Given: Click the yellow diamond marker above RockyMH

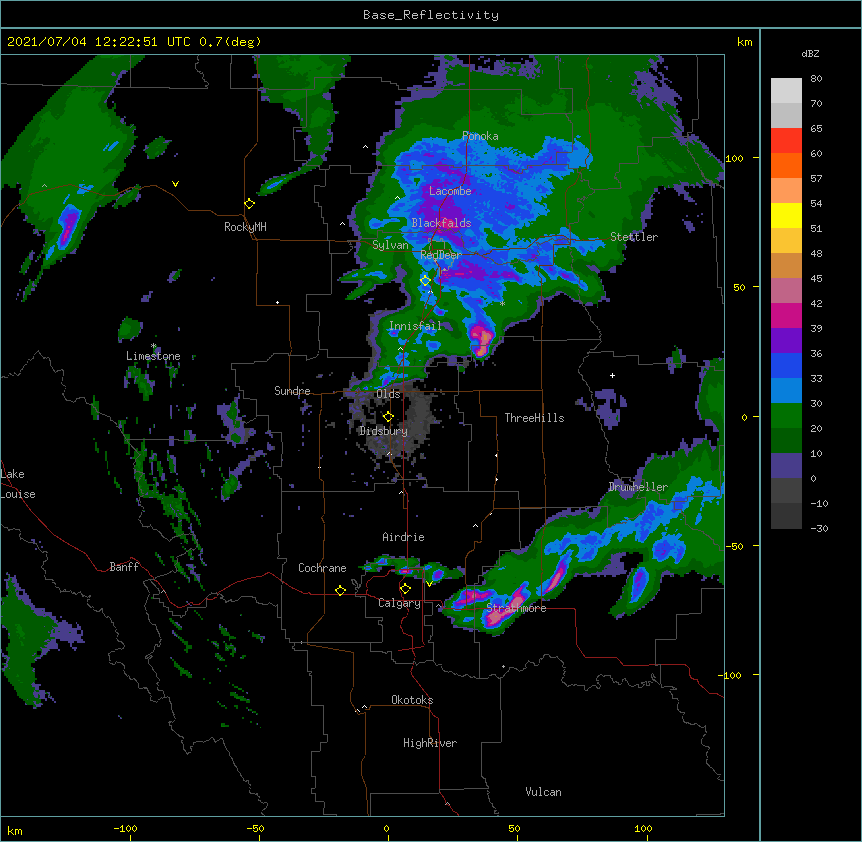Looking at the screenshot, I should coord(250,204).
